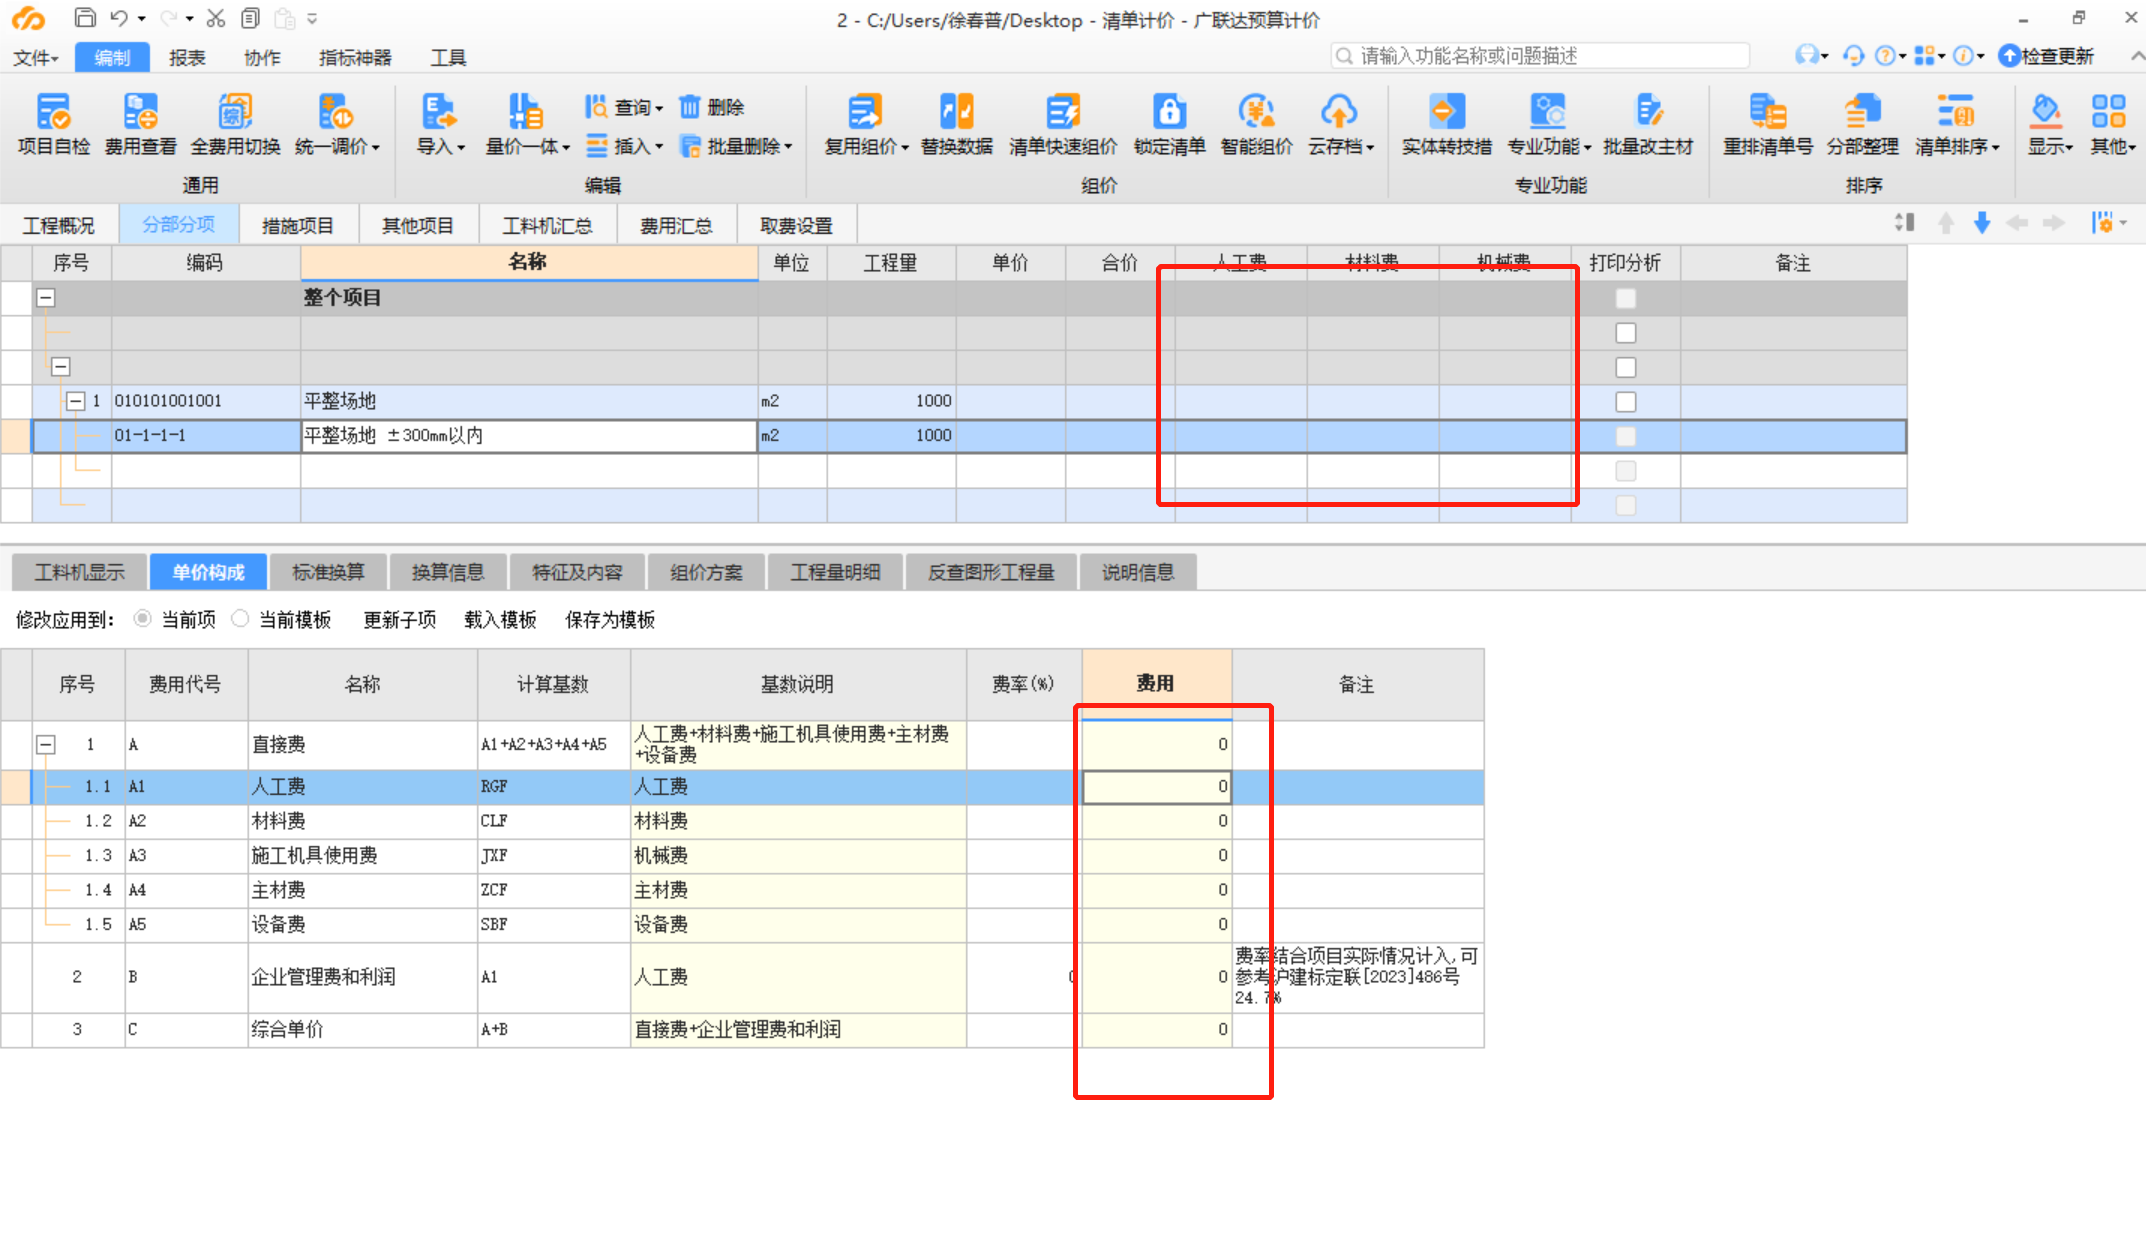This screenshot has width=2146, height=1256.
Task: Click the 批量删除 toolbar item
Action: point(736,146)
